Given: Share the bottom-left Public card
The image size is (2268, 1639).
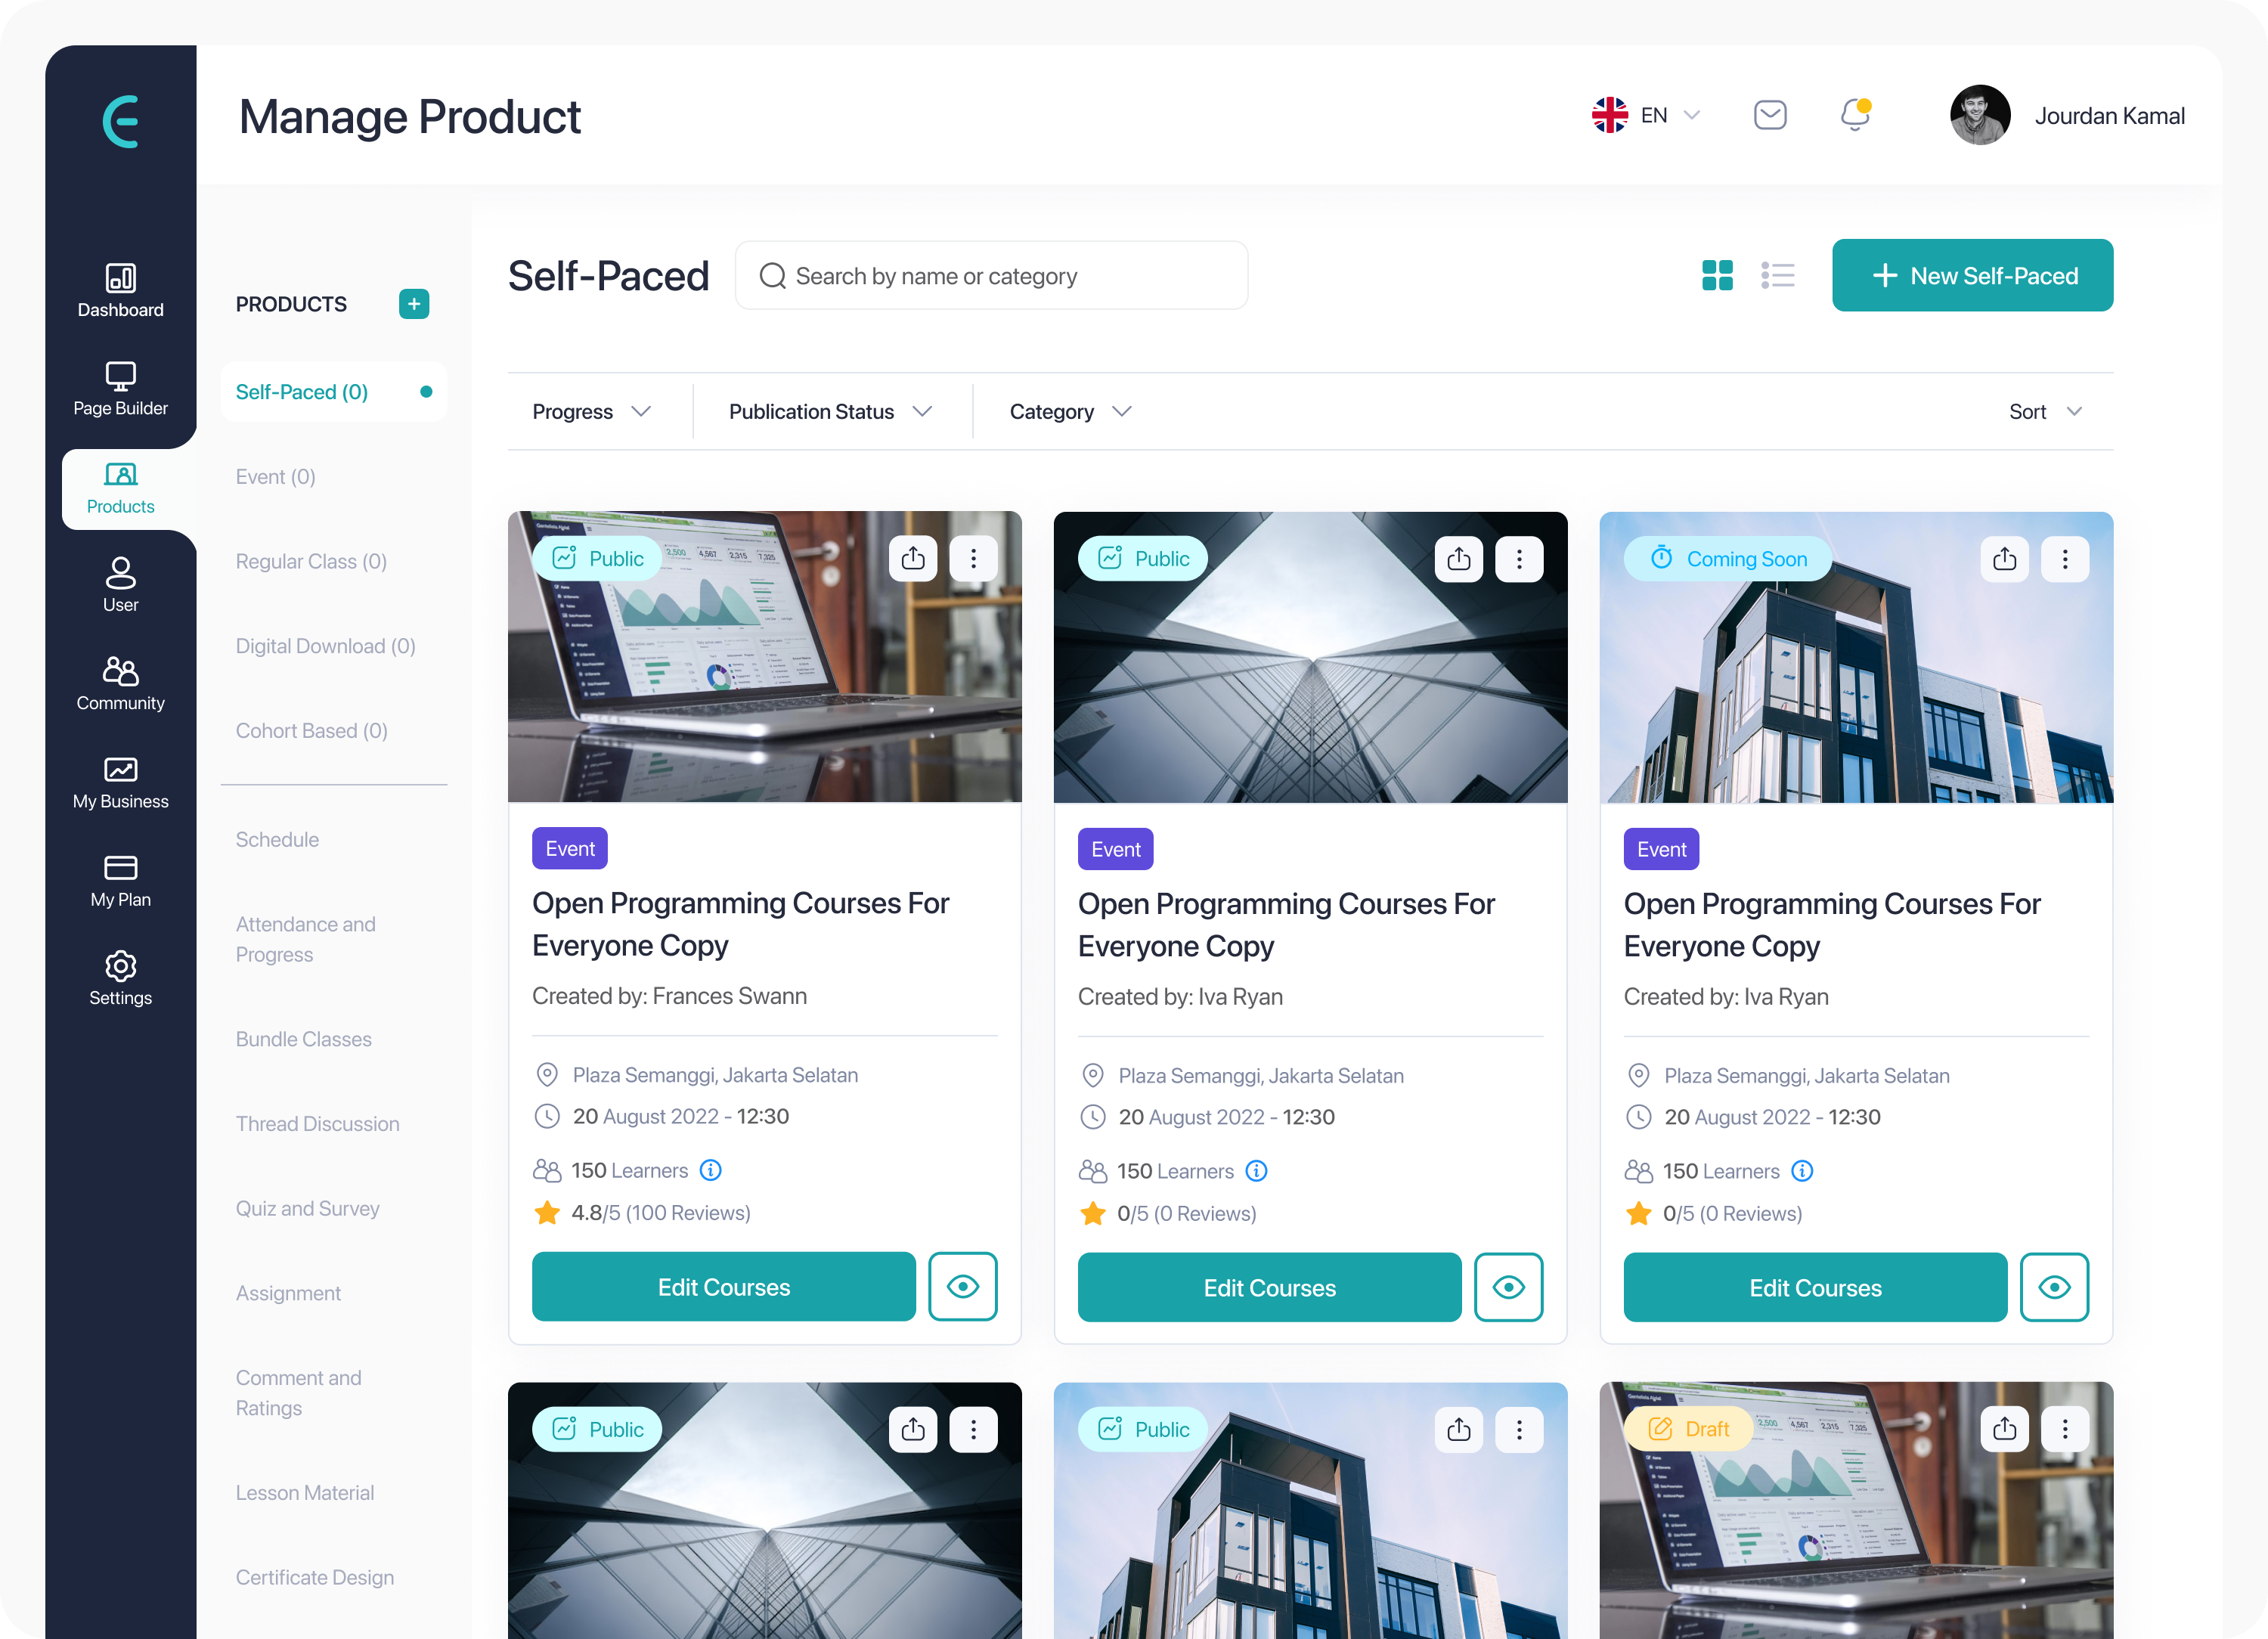Looking at the screenshot, I should coord(913,1429).
